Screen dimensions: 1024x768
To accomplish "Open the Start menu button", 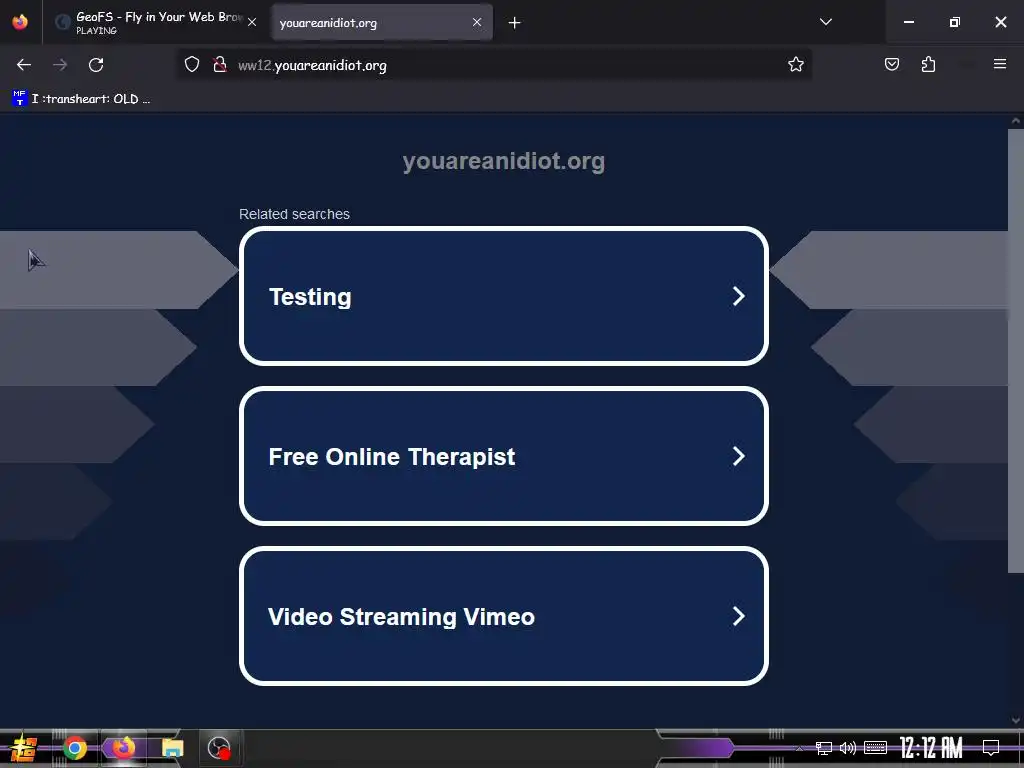I will [24, 748].
